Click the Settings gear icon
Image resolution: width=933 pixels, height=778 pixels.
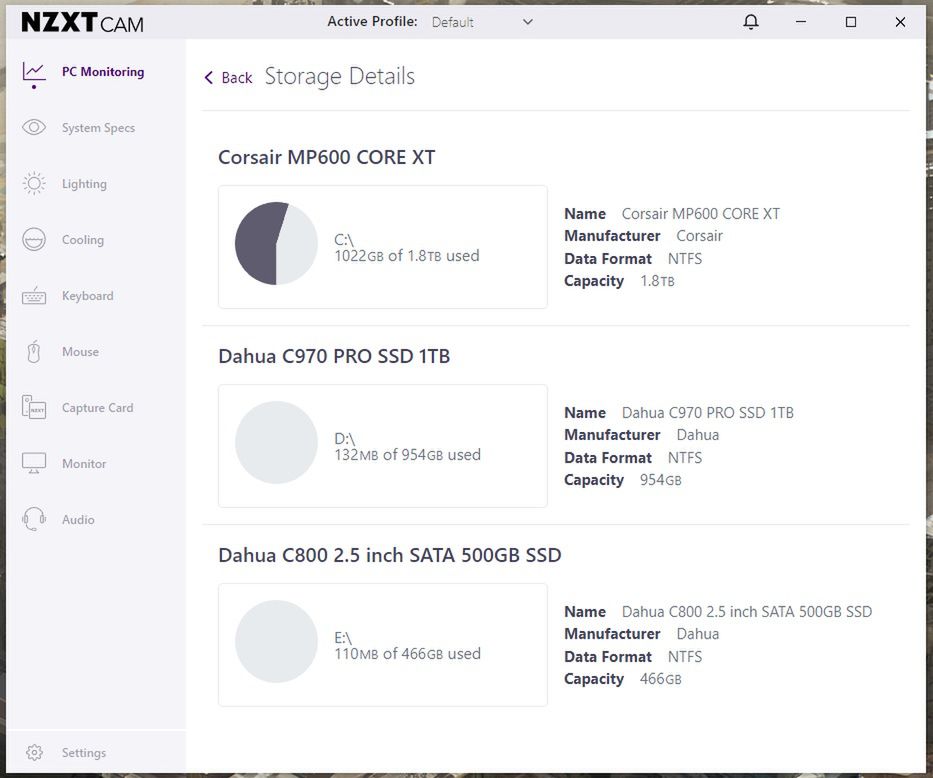pyautogui.click(x=34, y=752)
